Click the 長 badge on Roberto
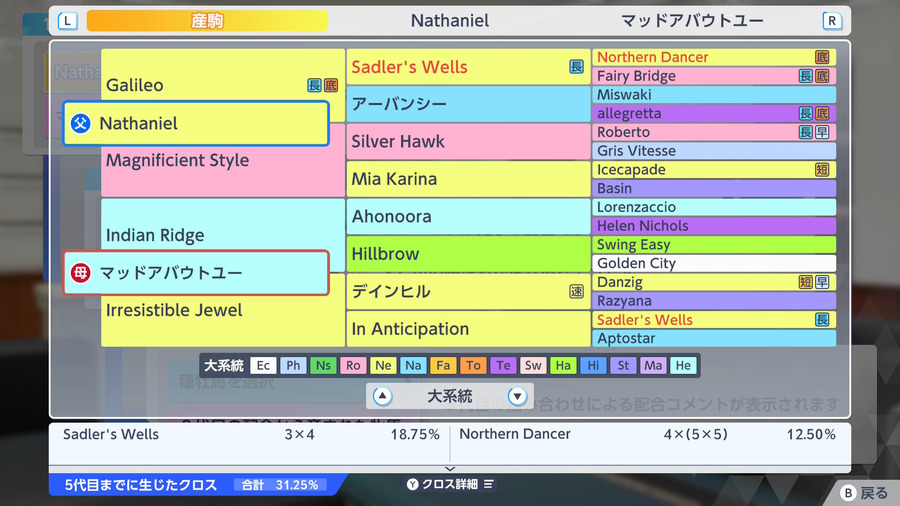This screenshot has height=506, width=900. click(806, 133)
